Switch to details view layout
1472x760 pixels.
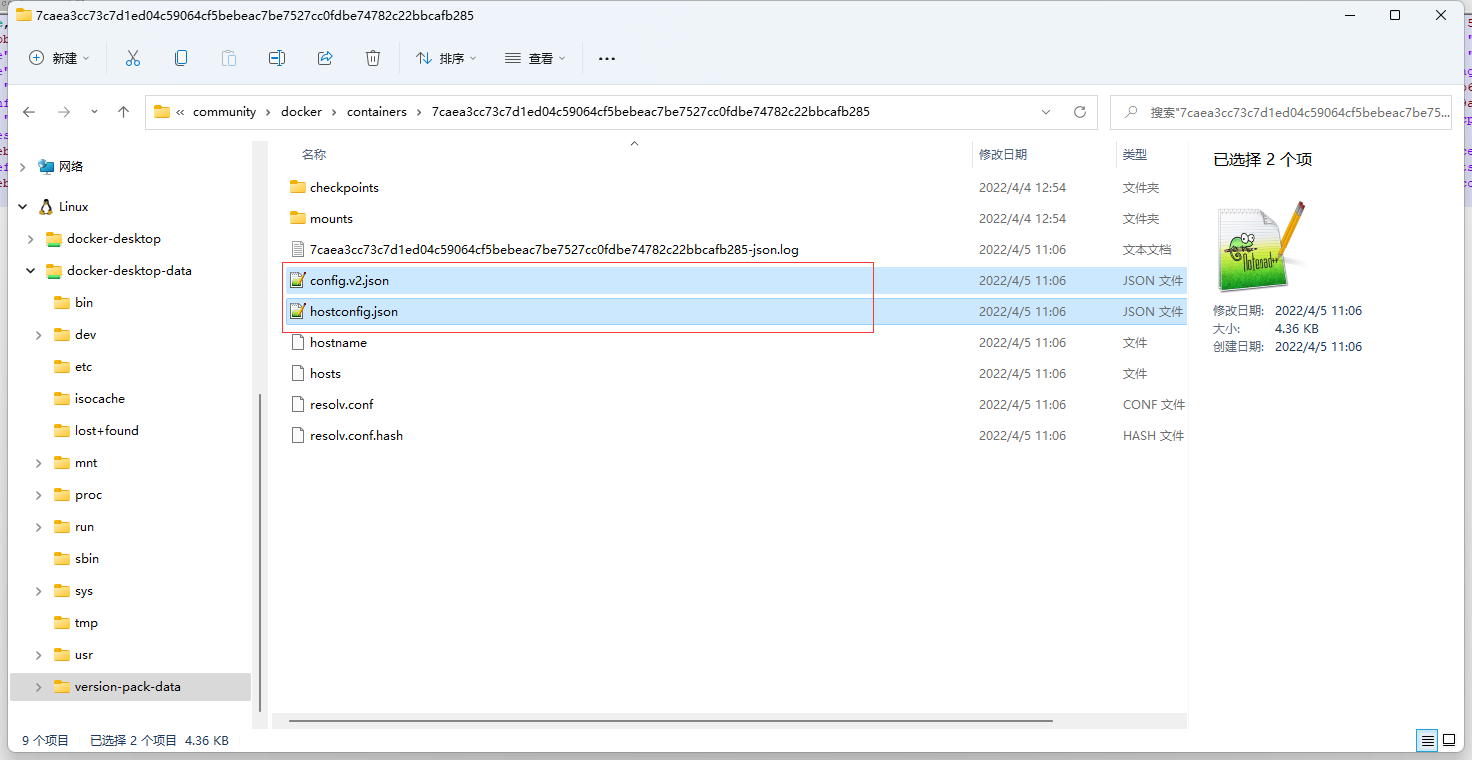[x=1427, y=741]
